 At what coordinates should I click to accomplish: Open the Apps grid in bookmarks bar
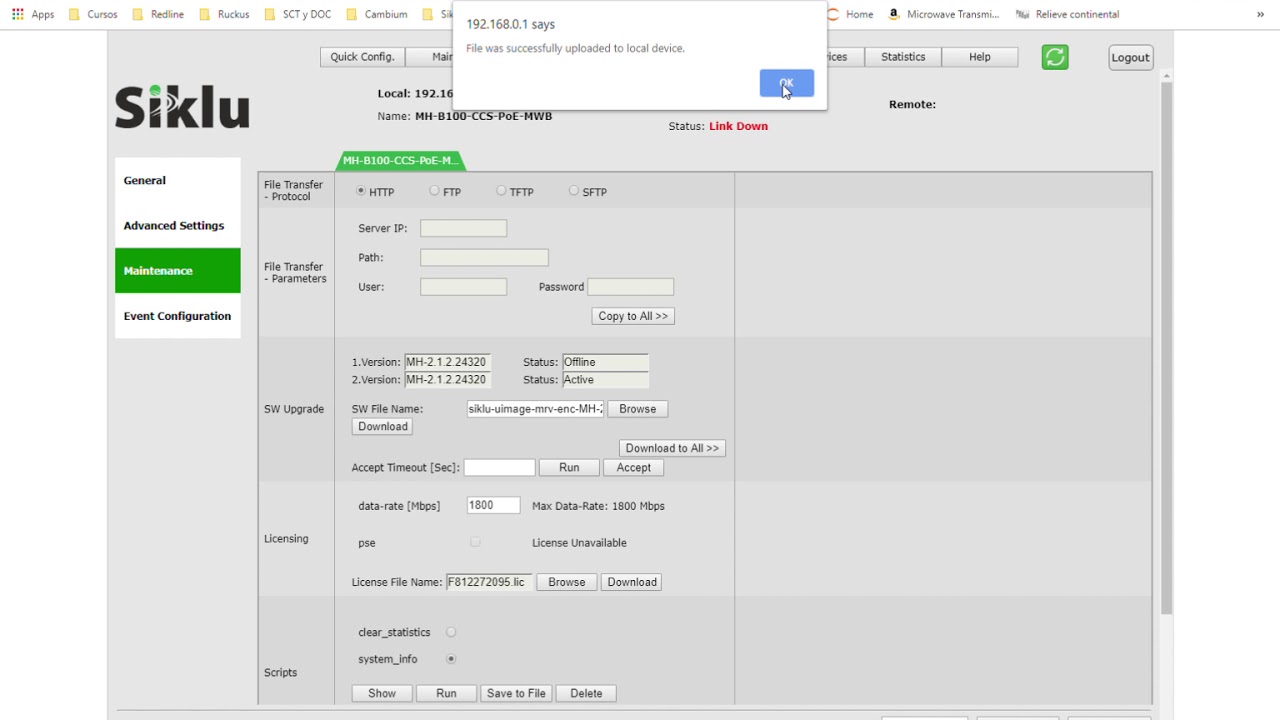(x=33, y=14)
